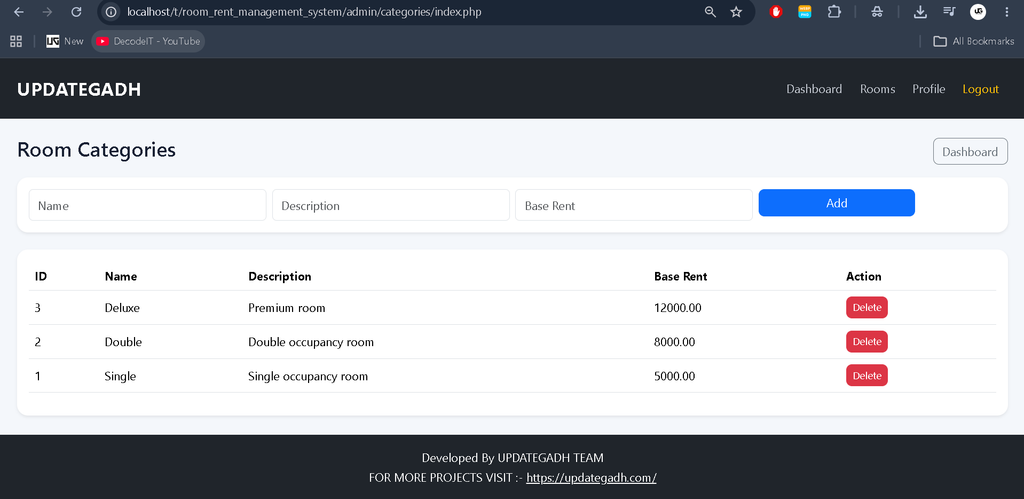
Task: Open the apps grid icon in bookmarks bar
Action: coord(16,41)
